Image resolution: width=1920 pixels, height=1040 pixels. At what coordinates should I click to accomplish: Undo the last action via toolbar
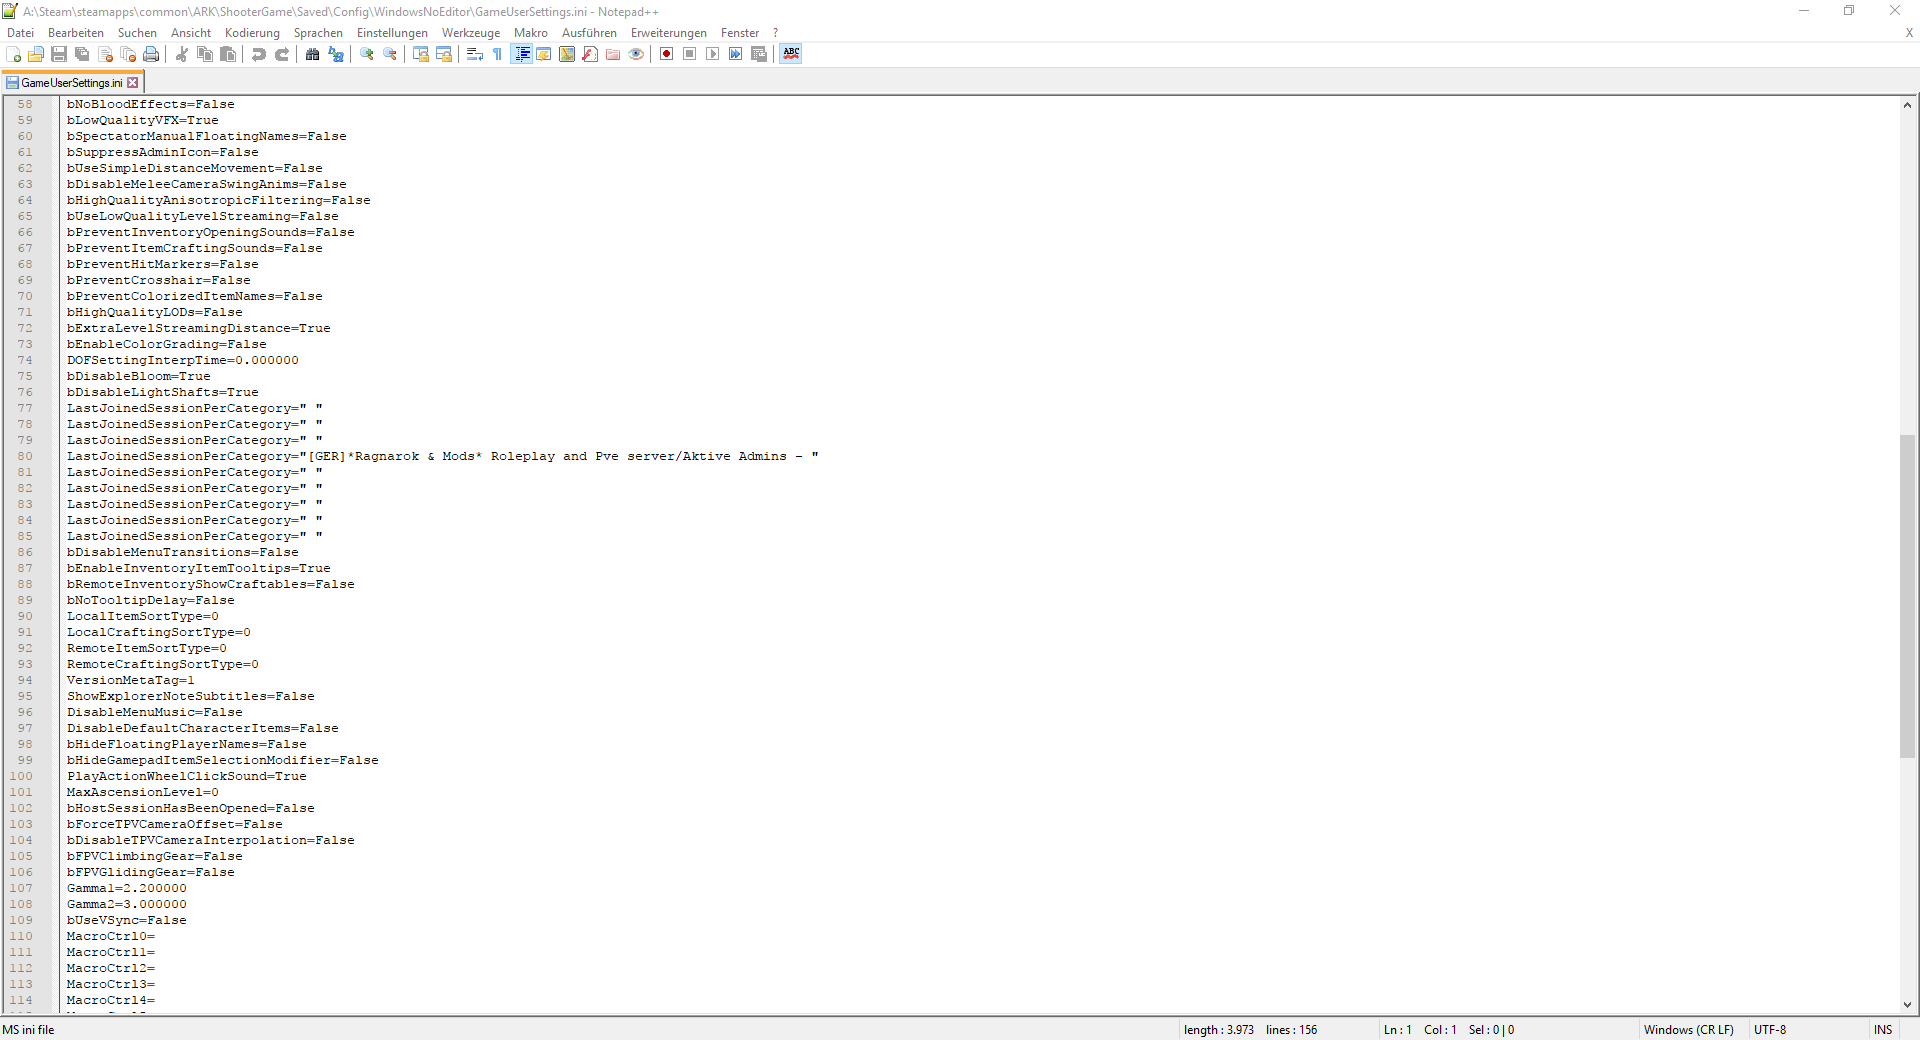point(259,54)
